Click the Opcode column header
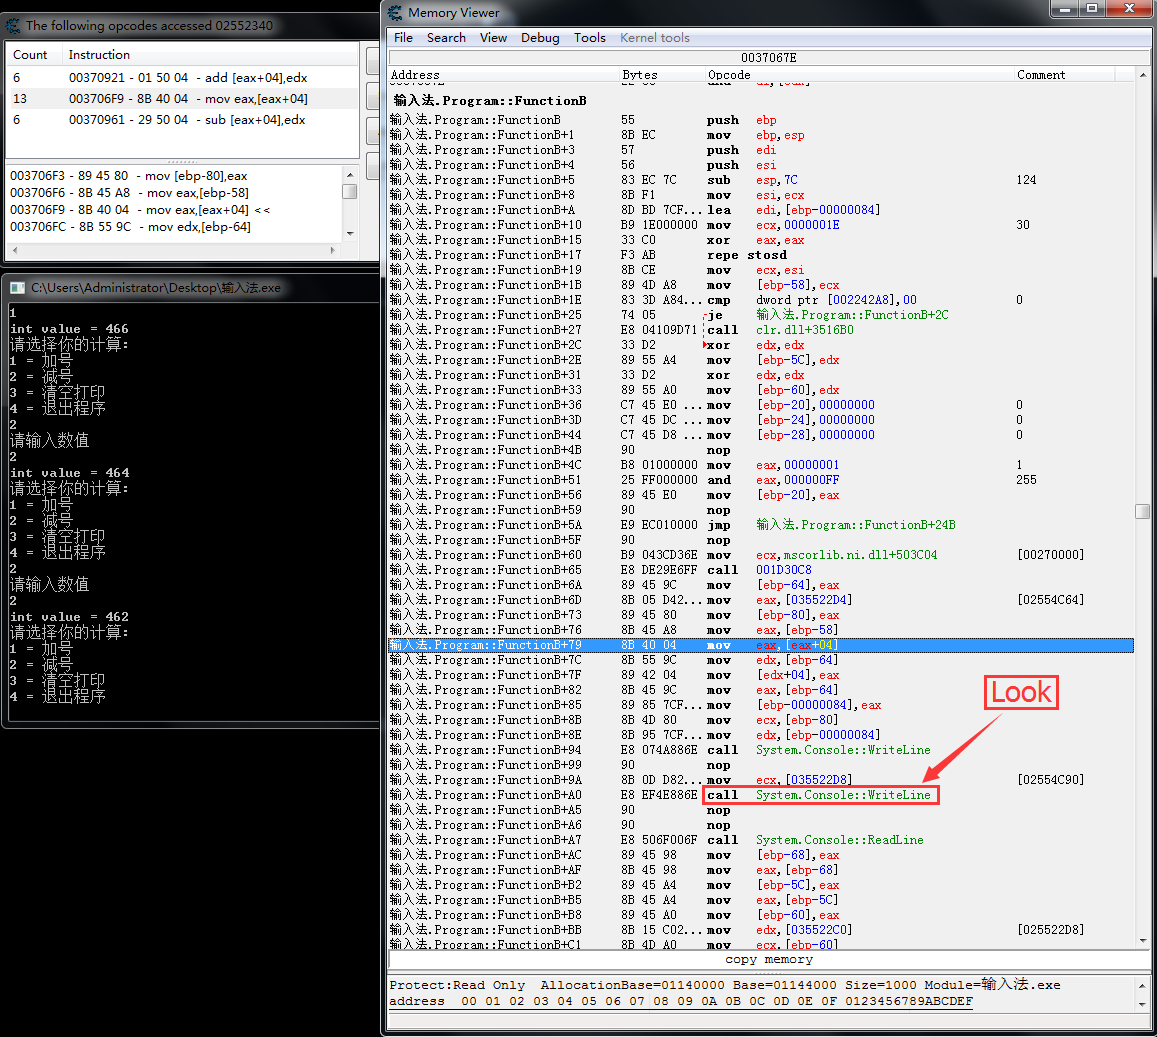This screenshot has width=1157, height=1037. pos(729,75)
